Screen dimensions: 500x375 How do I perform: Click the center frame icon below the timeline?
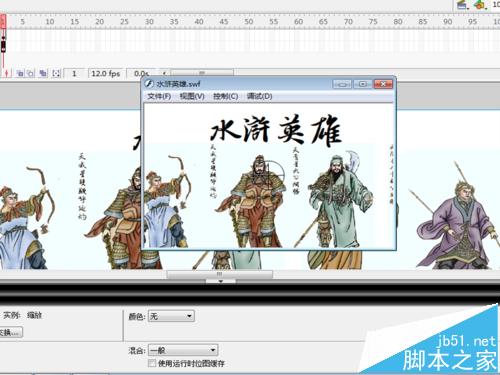7,73
